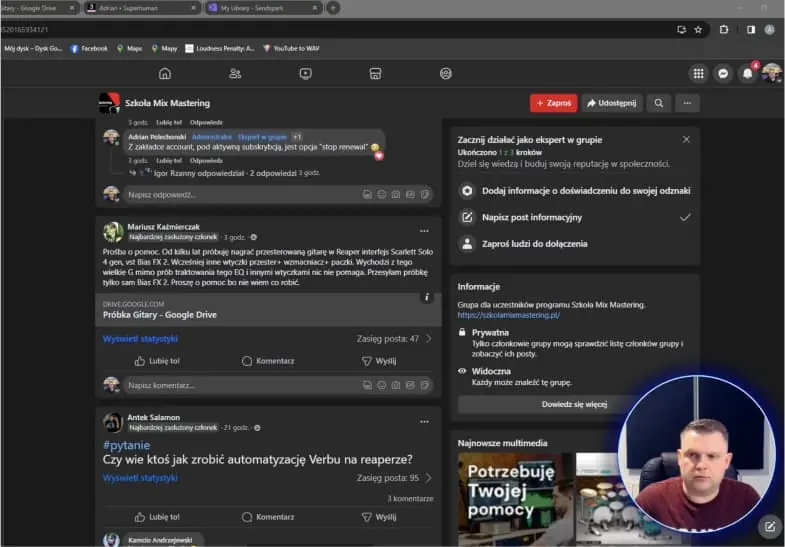This screenshot has width=785, height=547.
Task: Open the Facebook bookmark in bookmarks bar
Action: coord(89,49)
